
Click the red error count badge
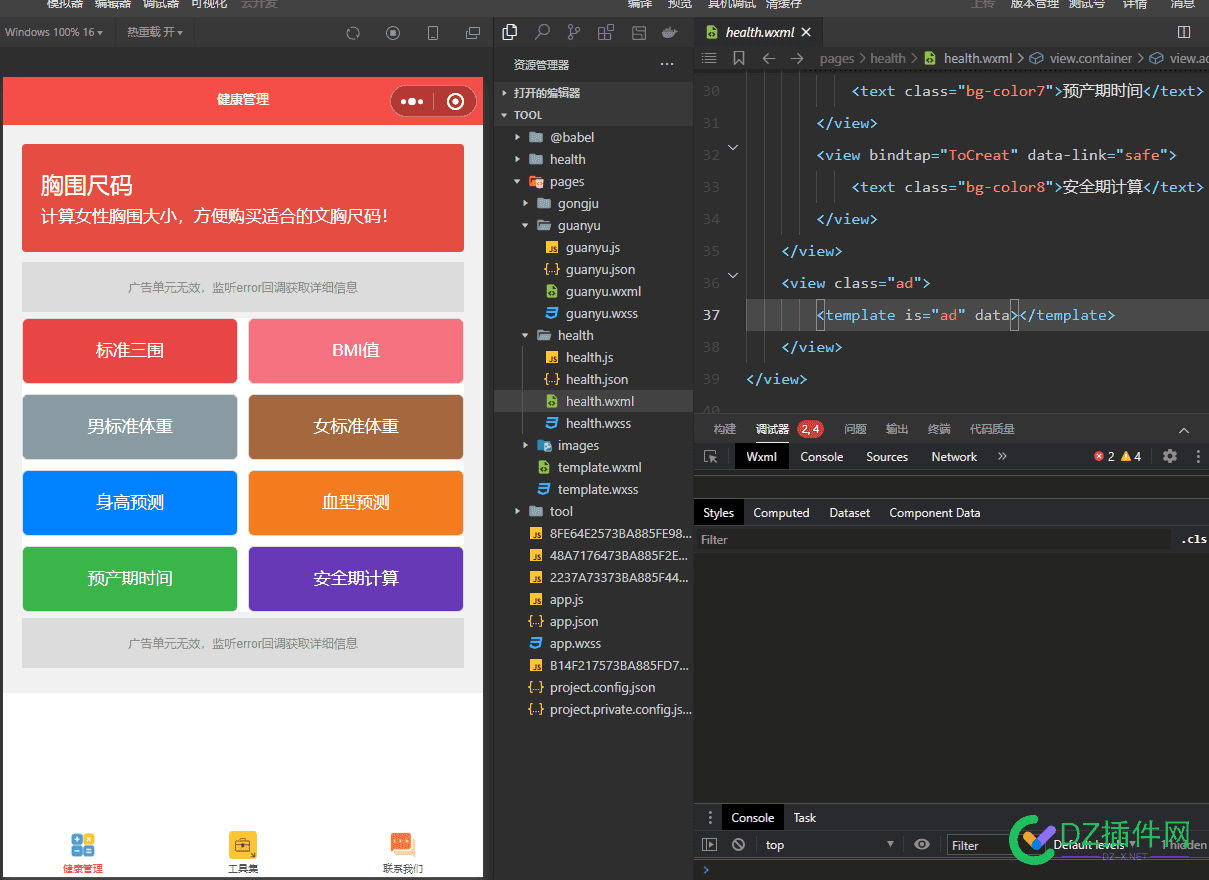coord(1104,456)
